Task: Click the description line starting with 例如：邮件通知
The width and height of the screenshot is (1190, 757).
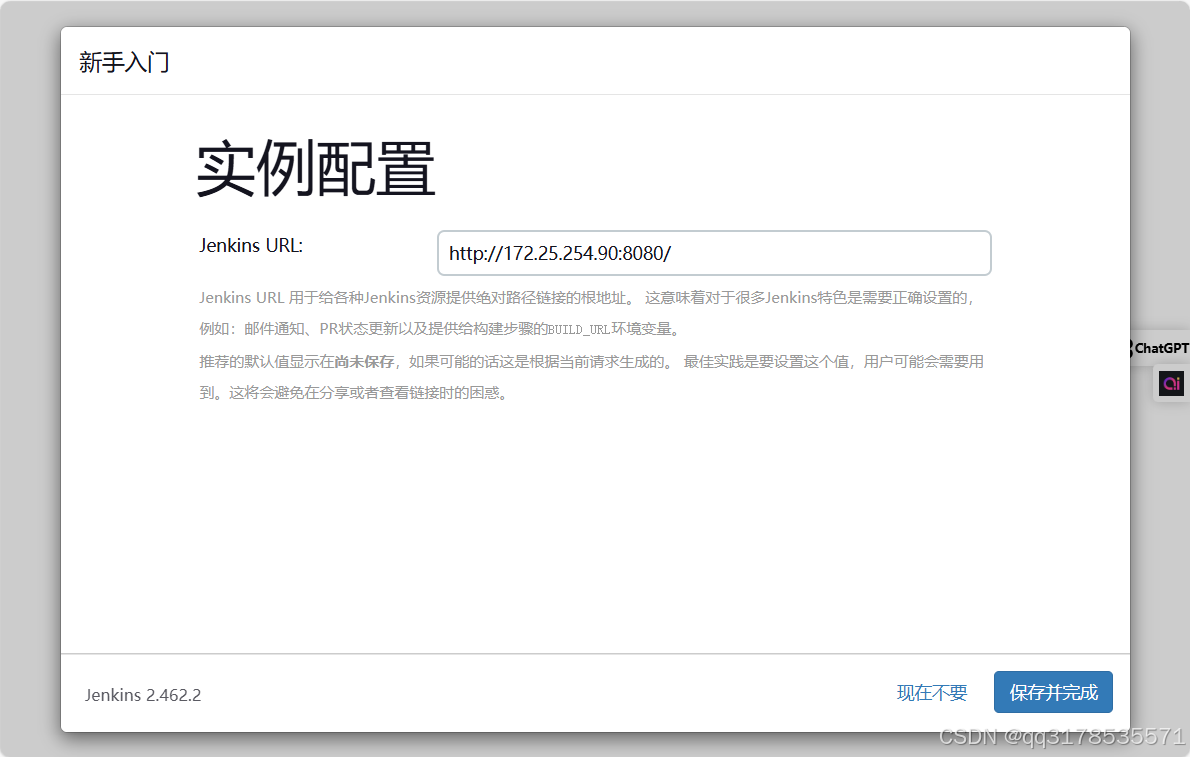Action: click(442, 329)
